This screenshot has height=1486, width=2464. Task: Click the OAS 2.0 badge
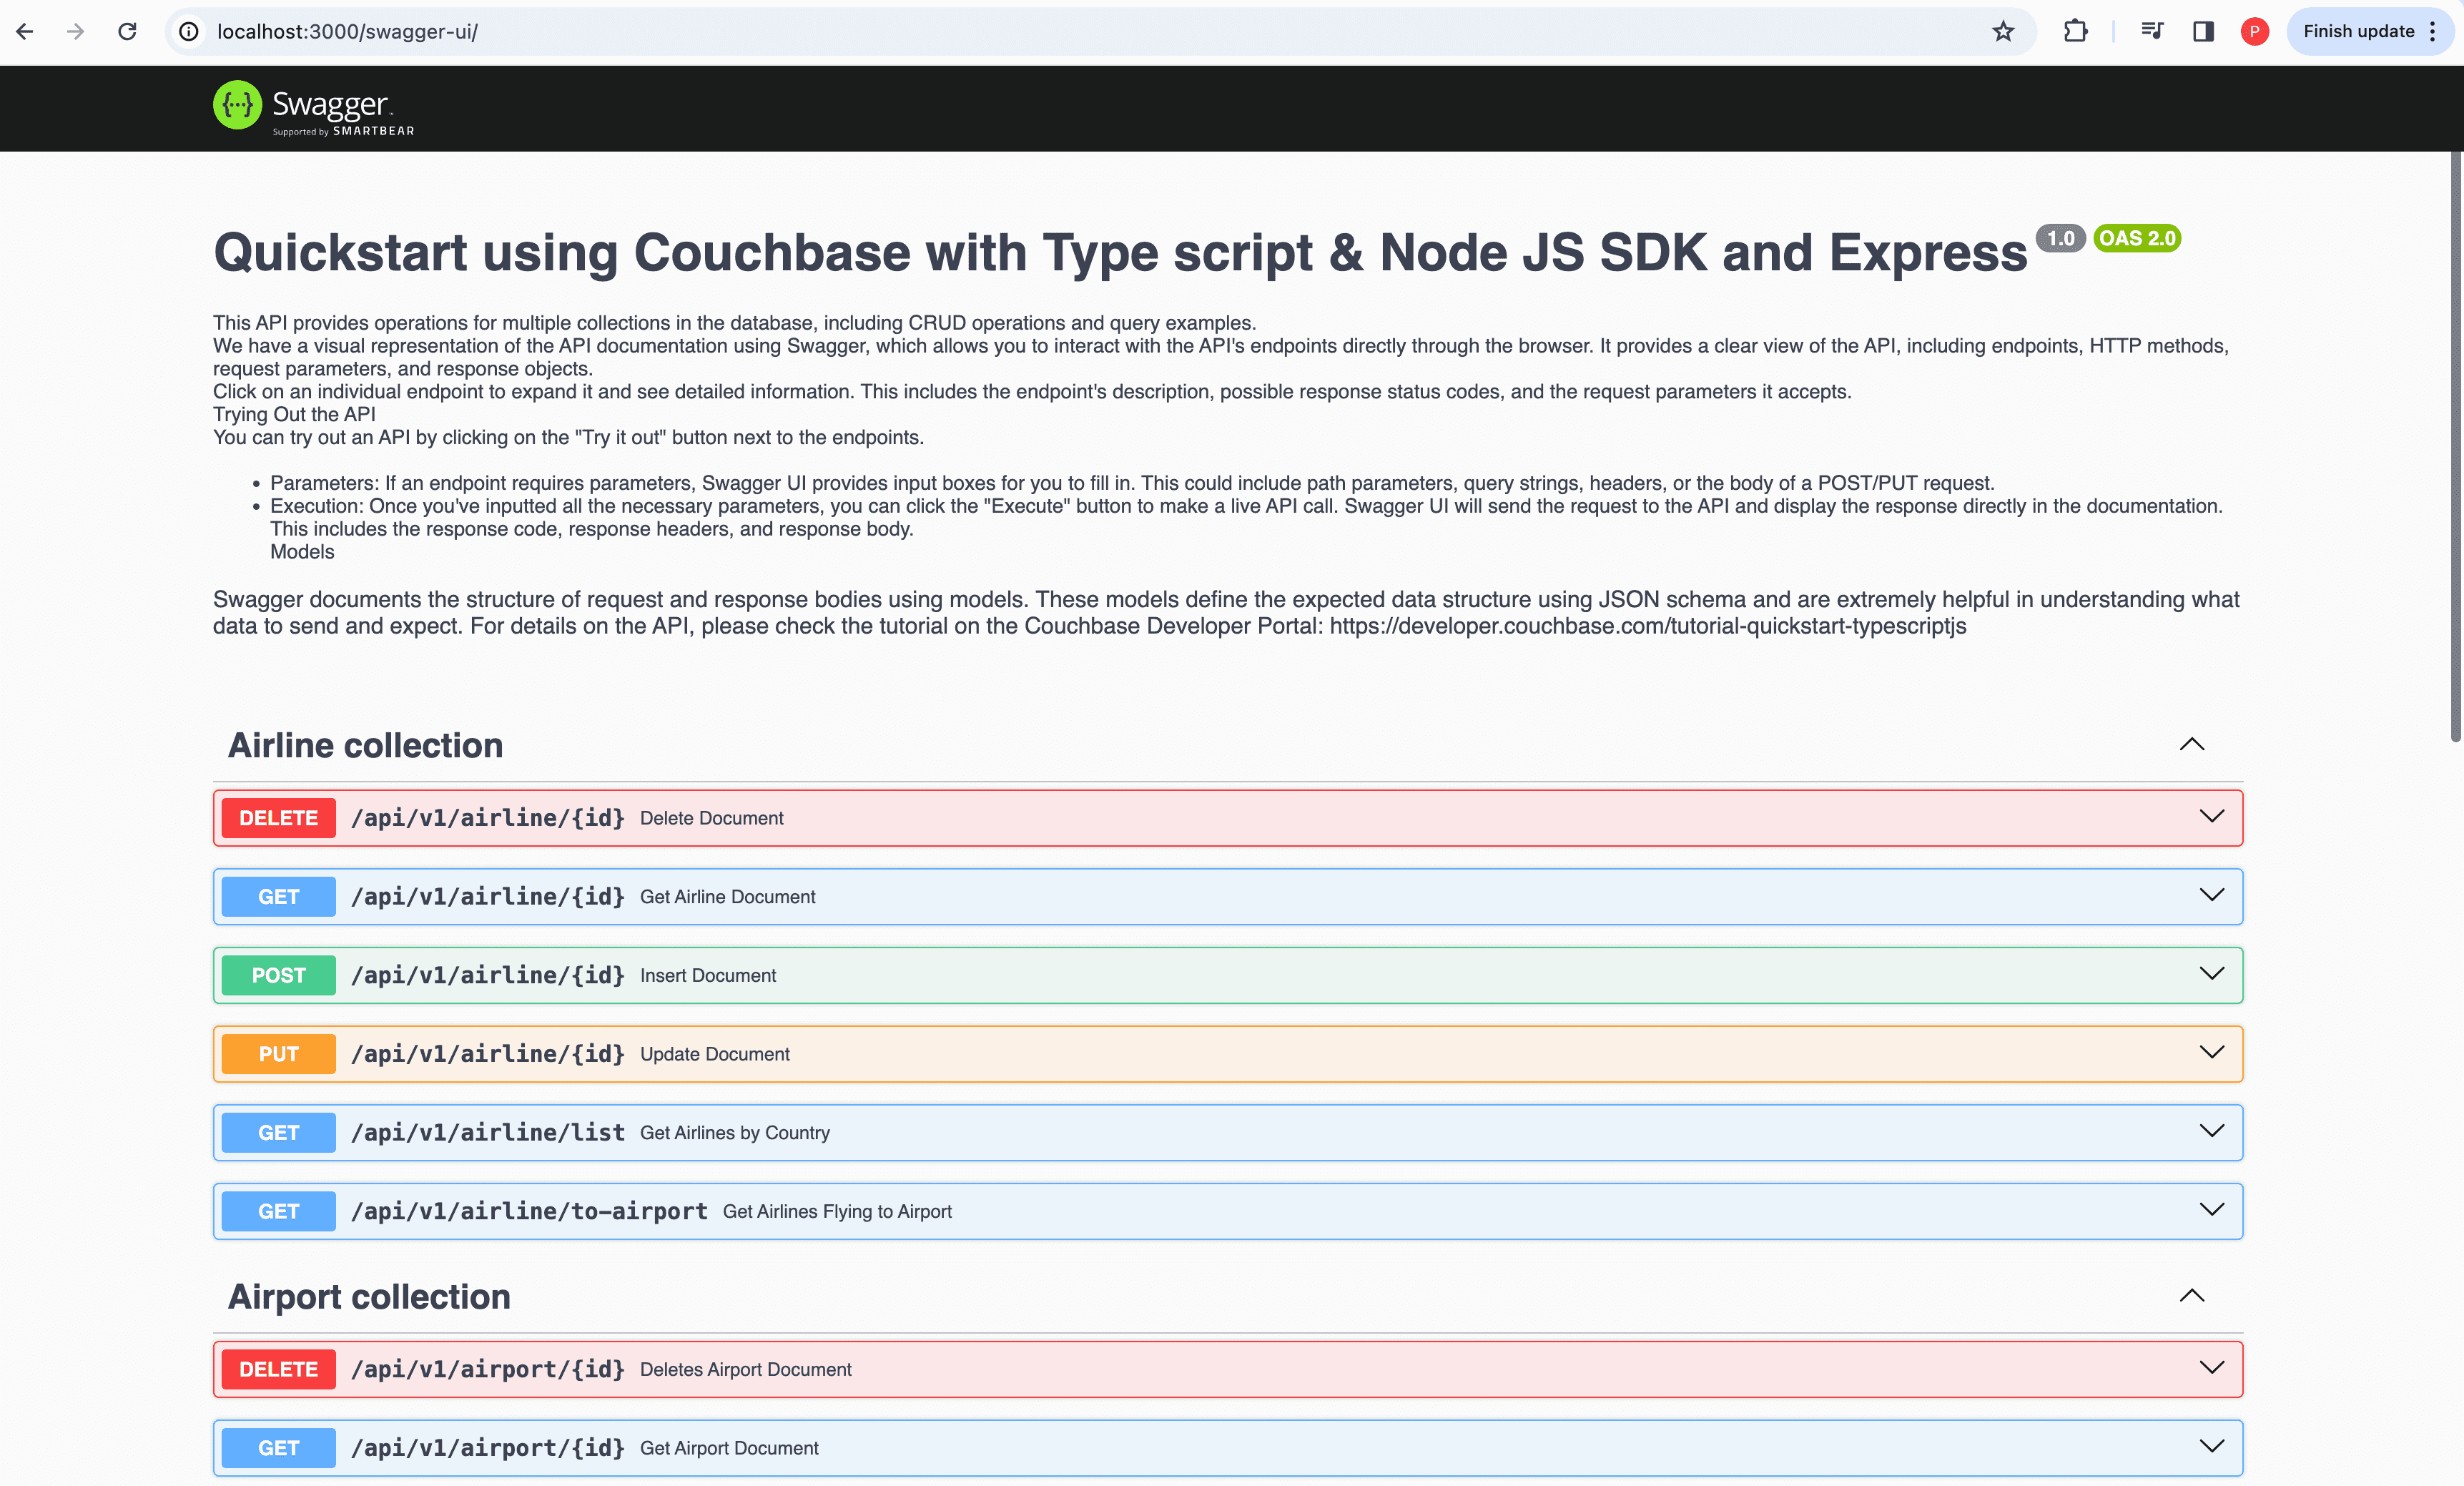(x=2137, y=238)
